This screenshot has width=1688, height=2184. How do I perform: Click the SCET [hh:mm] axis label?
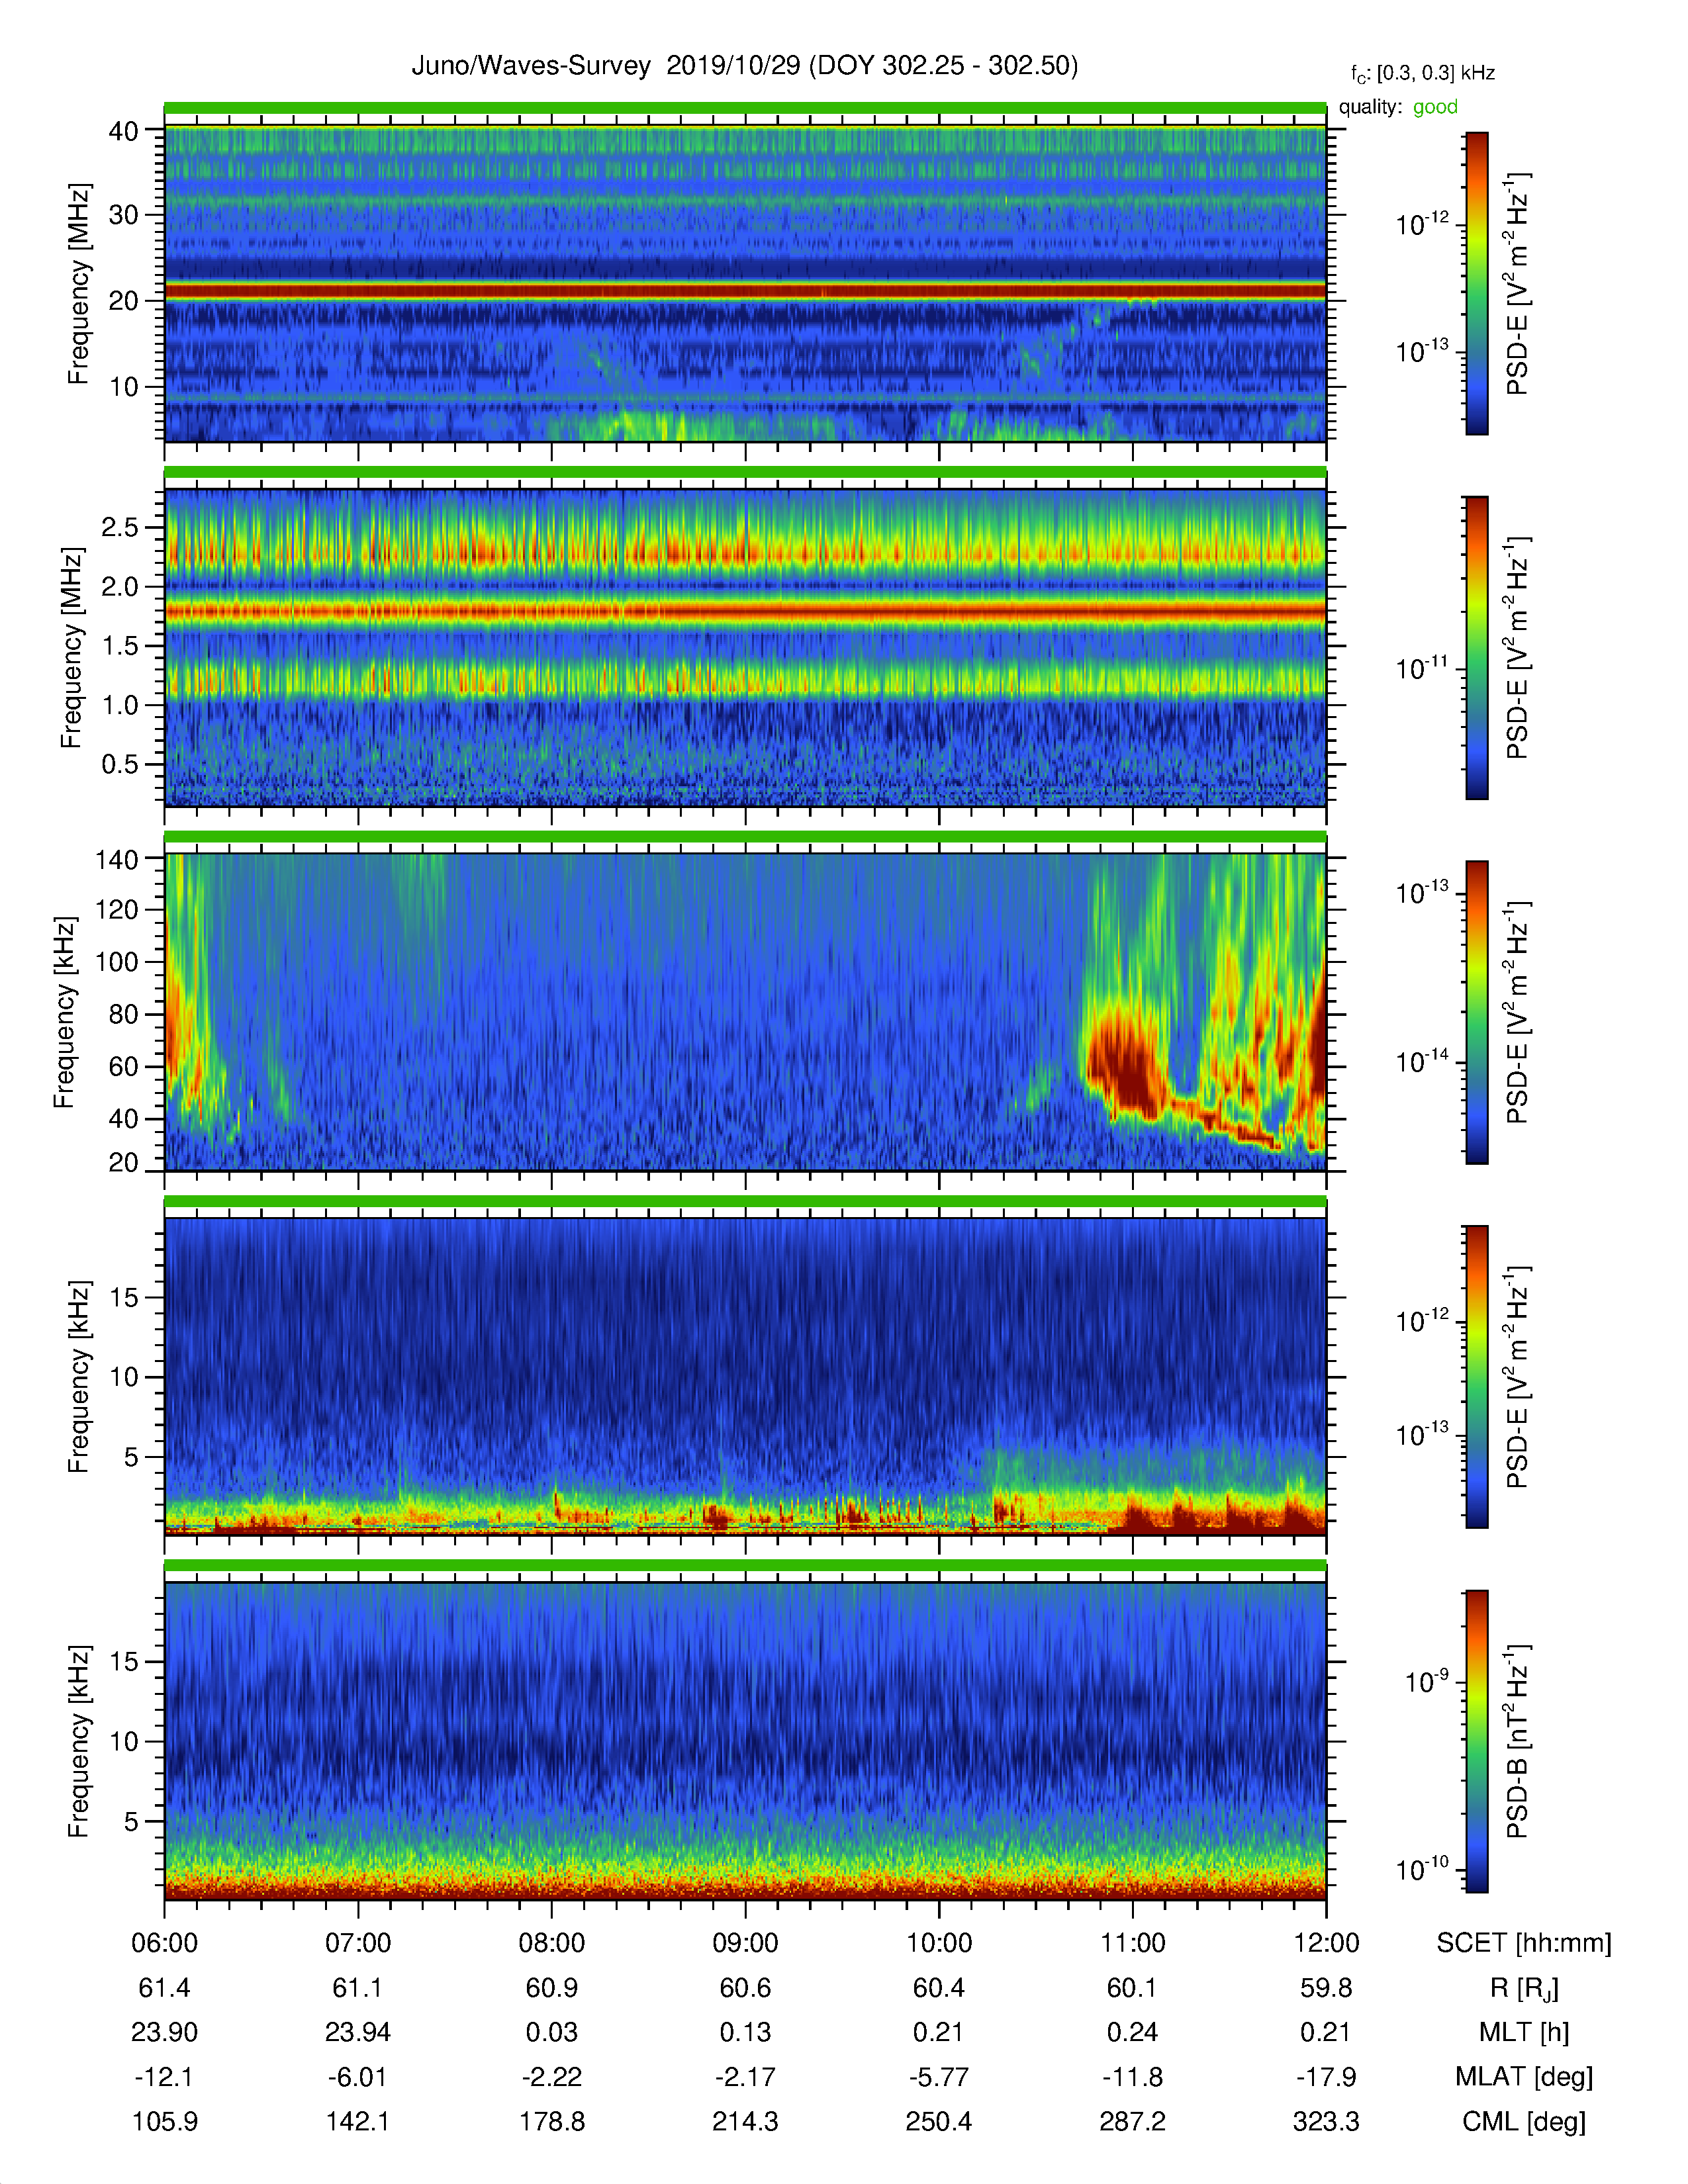click(x=1524, y=1943)
